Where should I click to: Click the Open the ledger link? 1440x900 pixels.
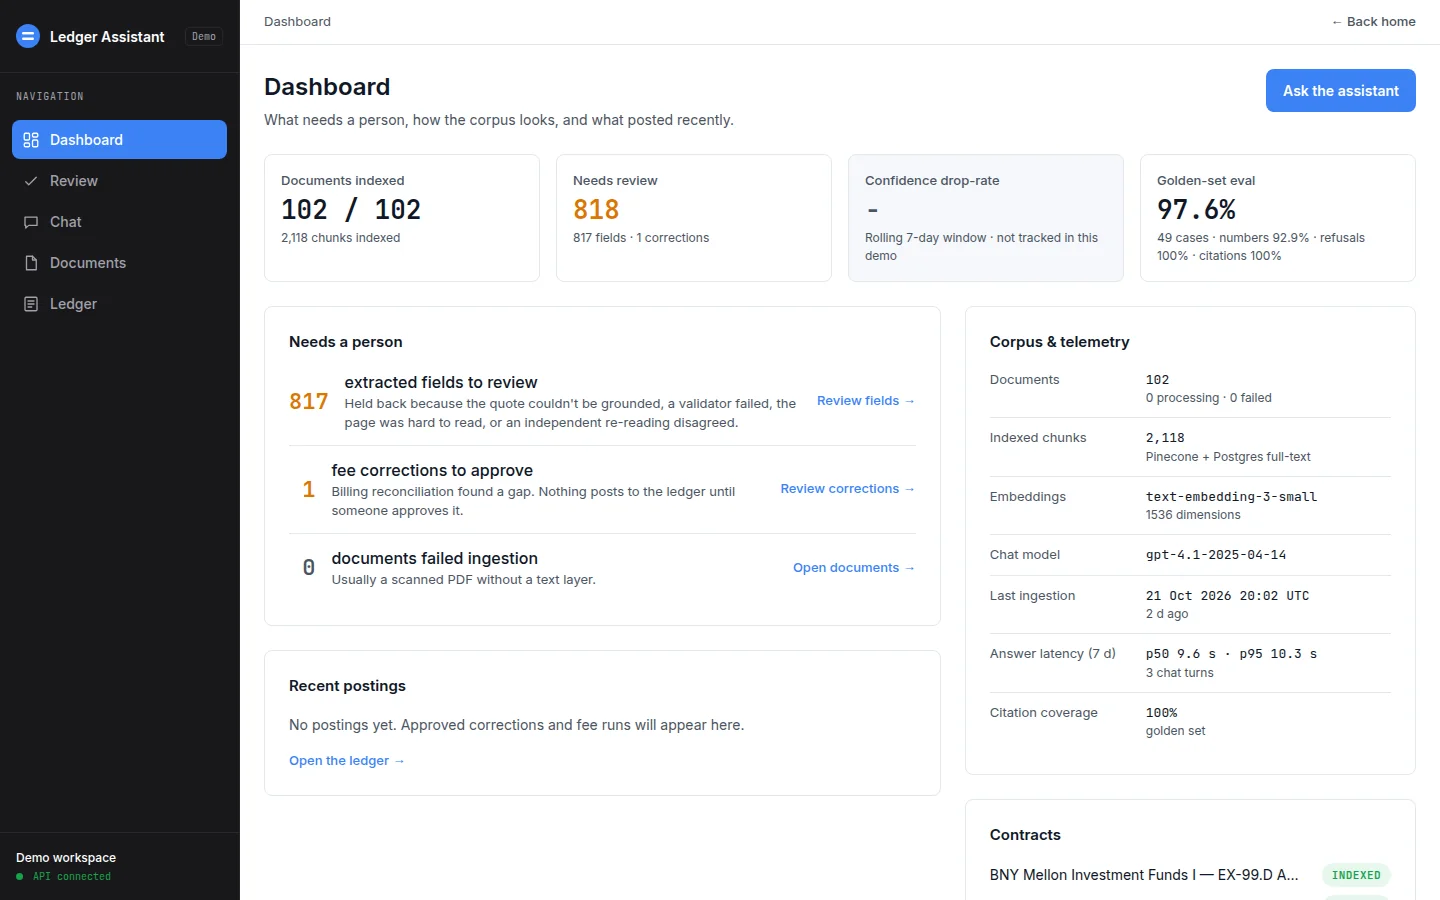pos(347,761)
